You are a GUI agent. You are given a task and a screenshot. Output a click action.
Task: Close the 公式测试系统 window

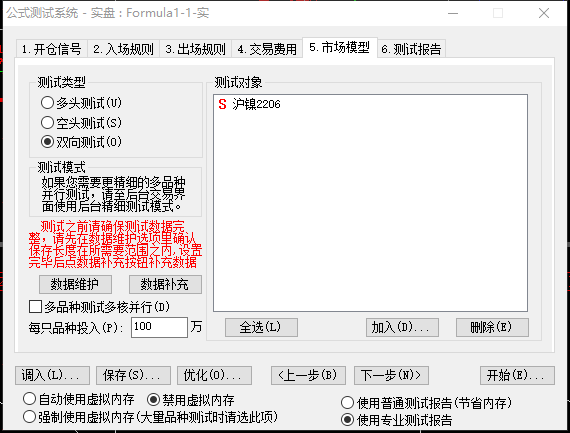click(544, 13)
